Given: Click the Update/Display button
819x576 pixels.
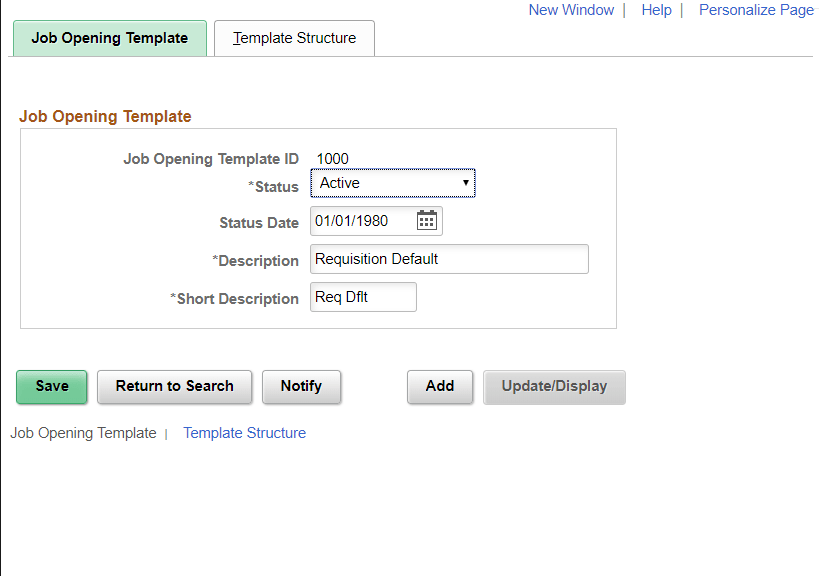Looking at the screenshot, I should pyautogui.click(x=554, y=387).
